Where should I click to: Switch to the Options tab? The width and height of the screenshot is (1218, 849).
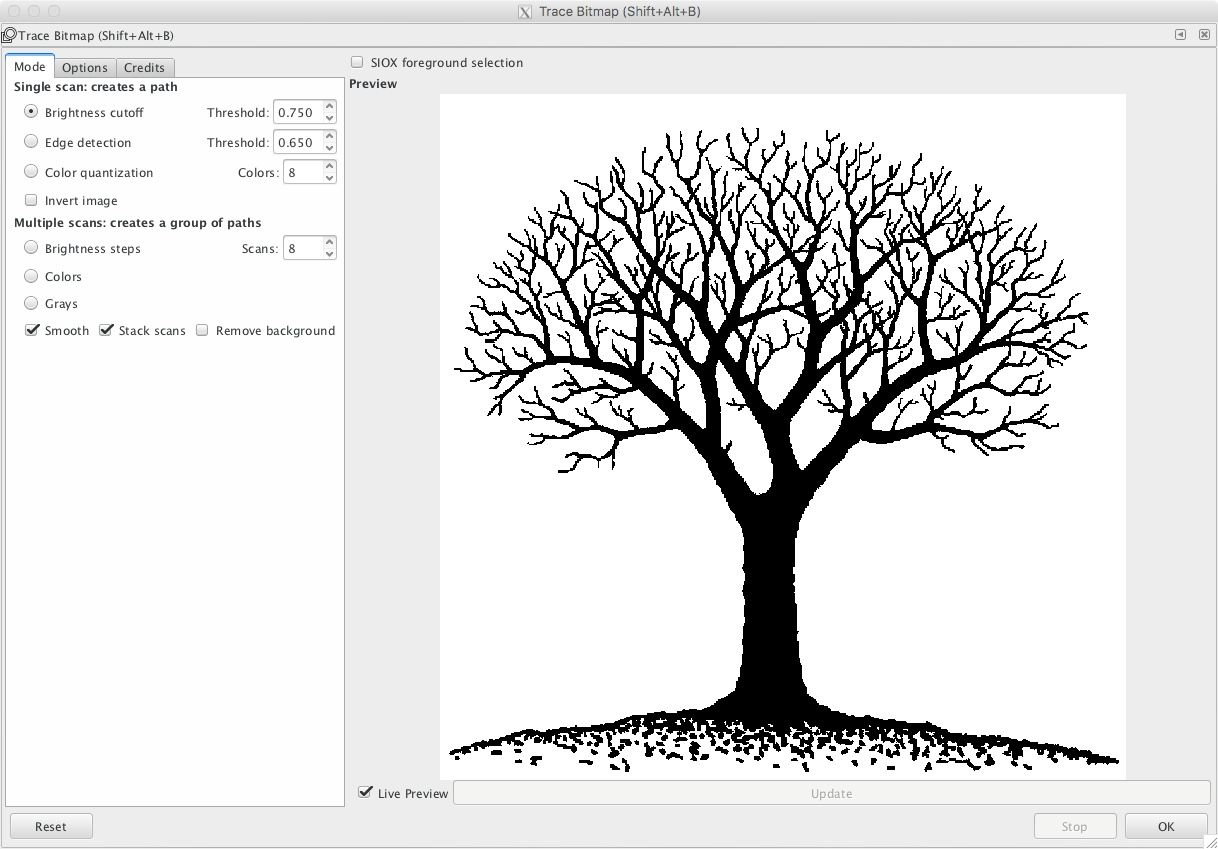tap(85, 67)
